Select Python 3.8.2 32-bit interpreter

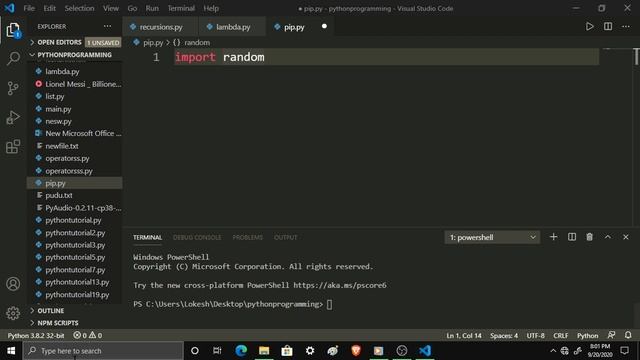36,336
